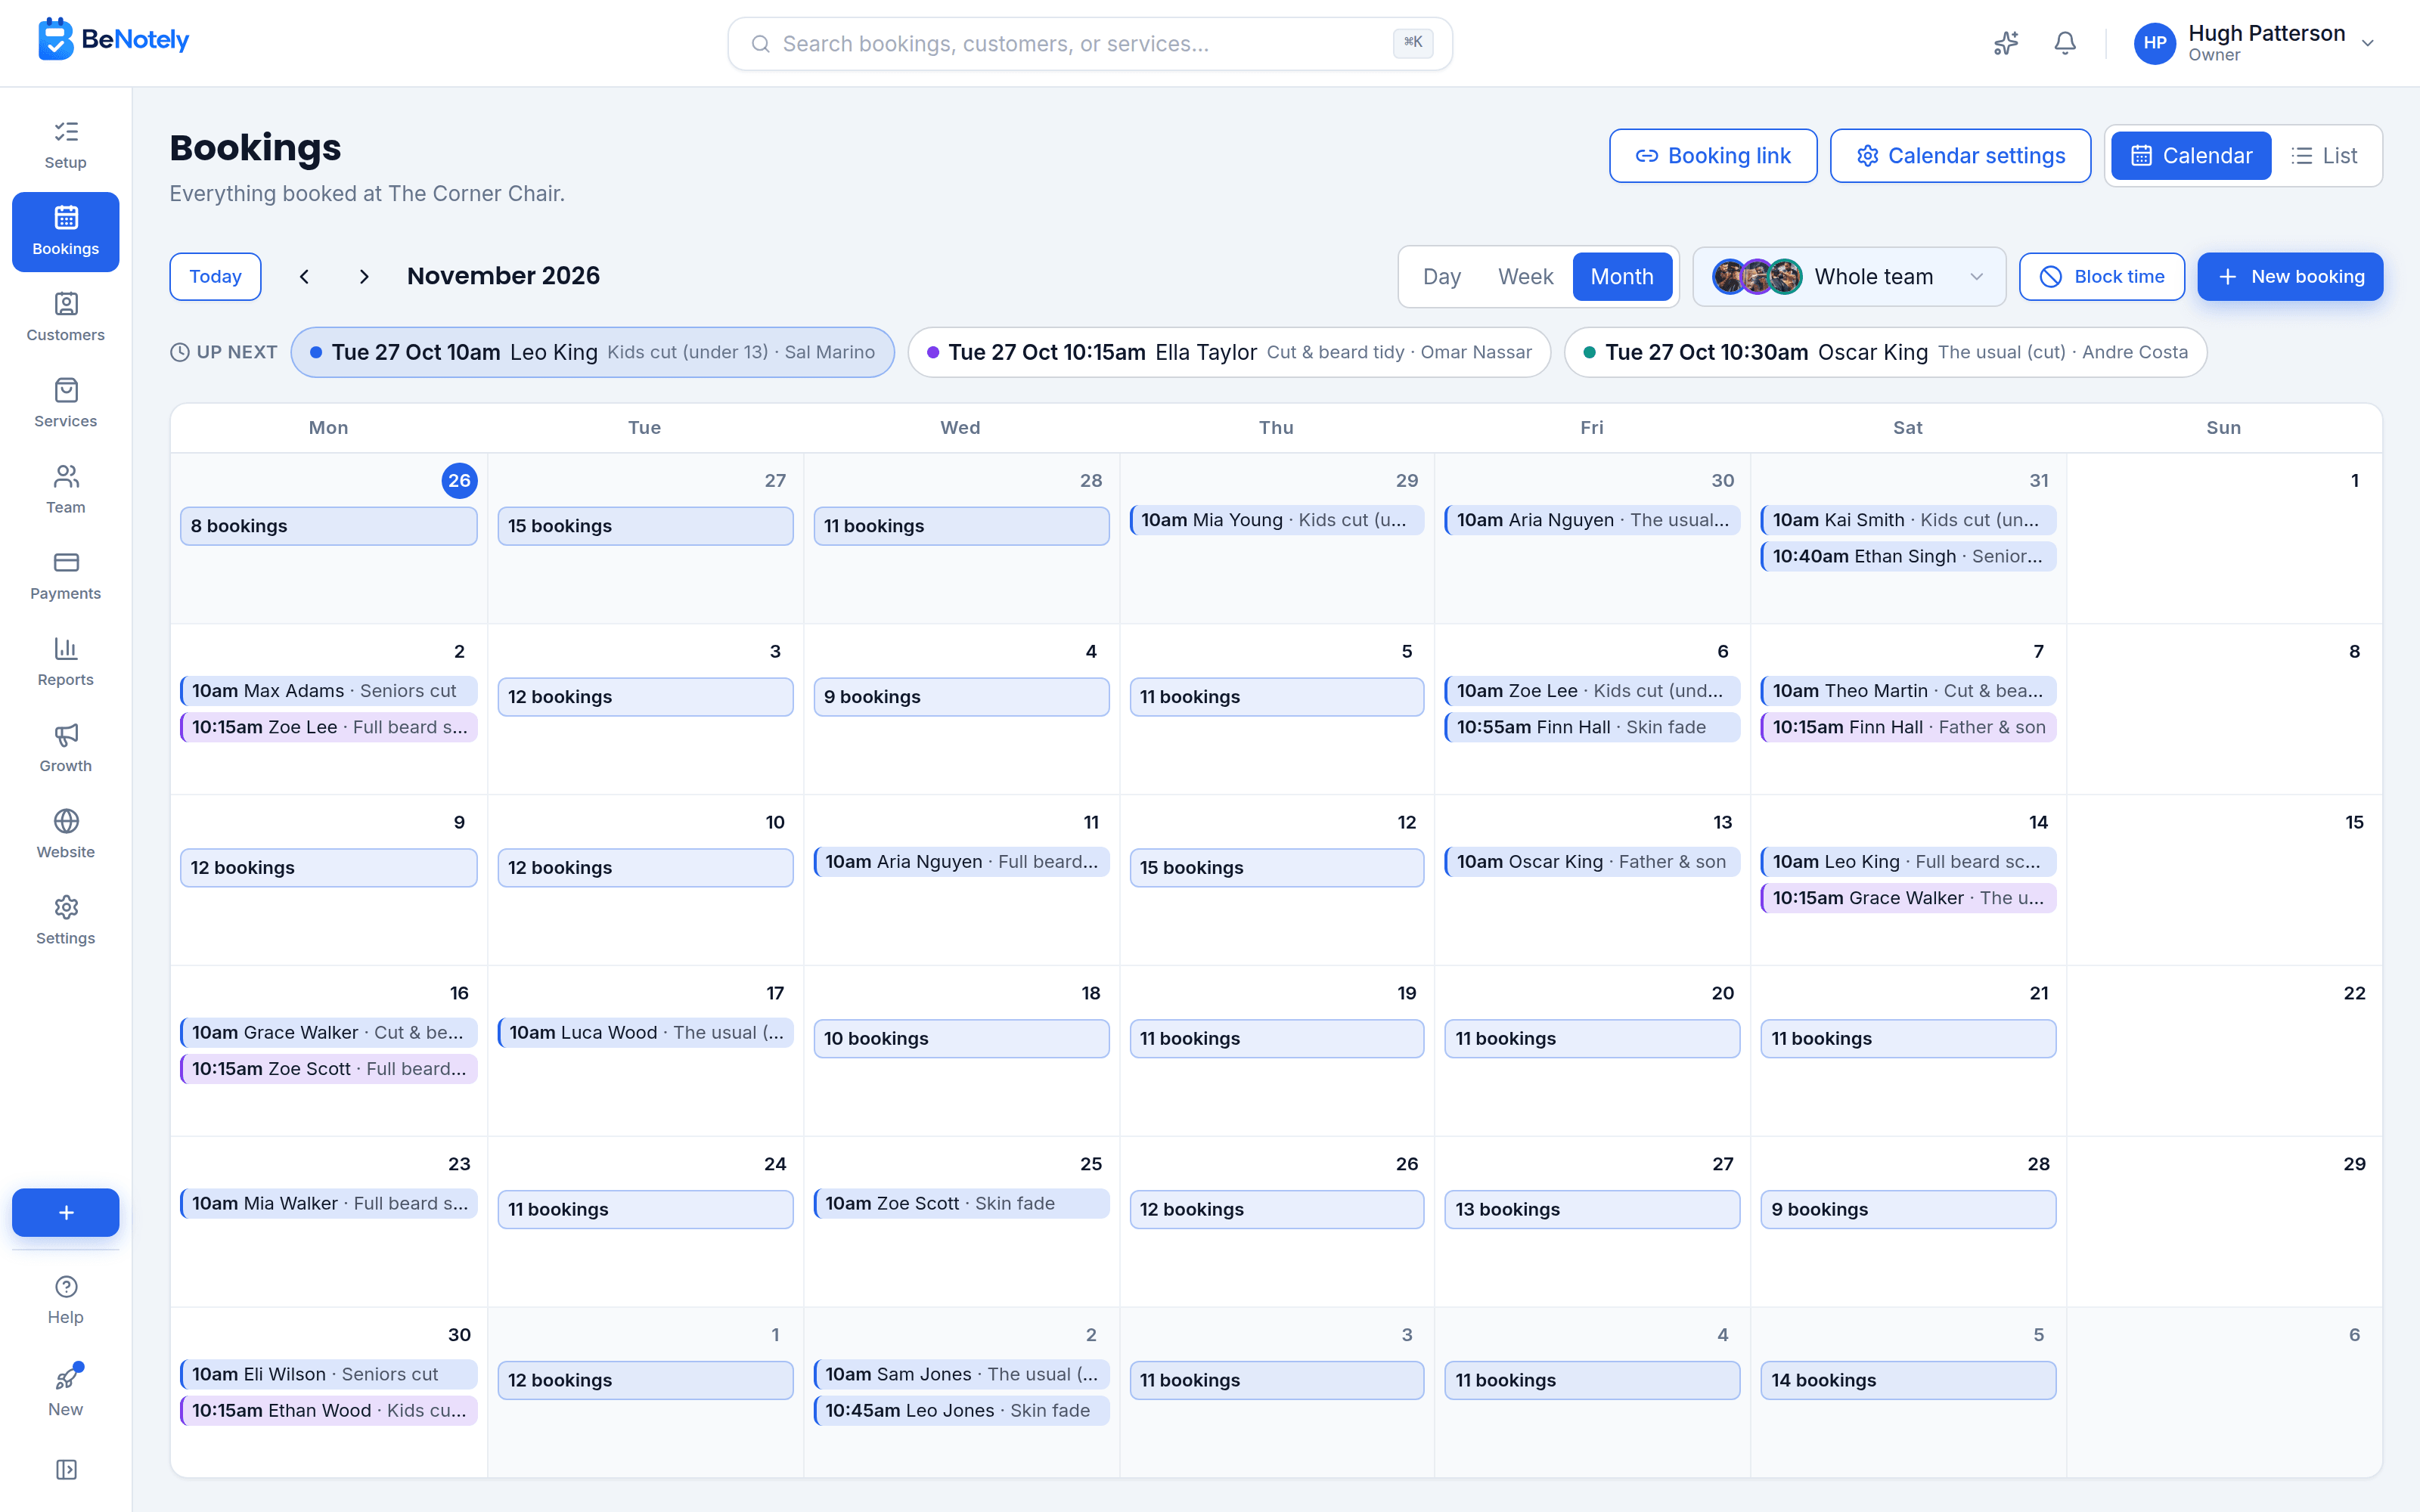Viewport: 2420px width, 1512px height.
Task: Open Customers in the sidebar
Action: click(66, 317)
